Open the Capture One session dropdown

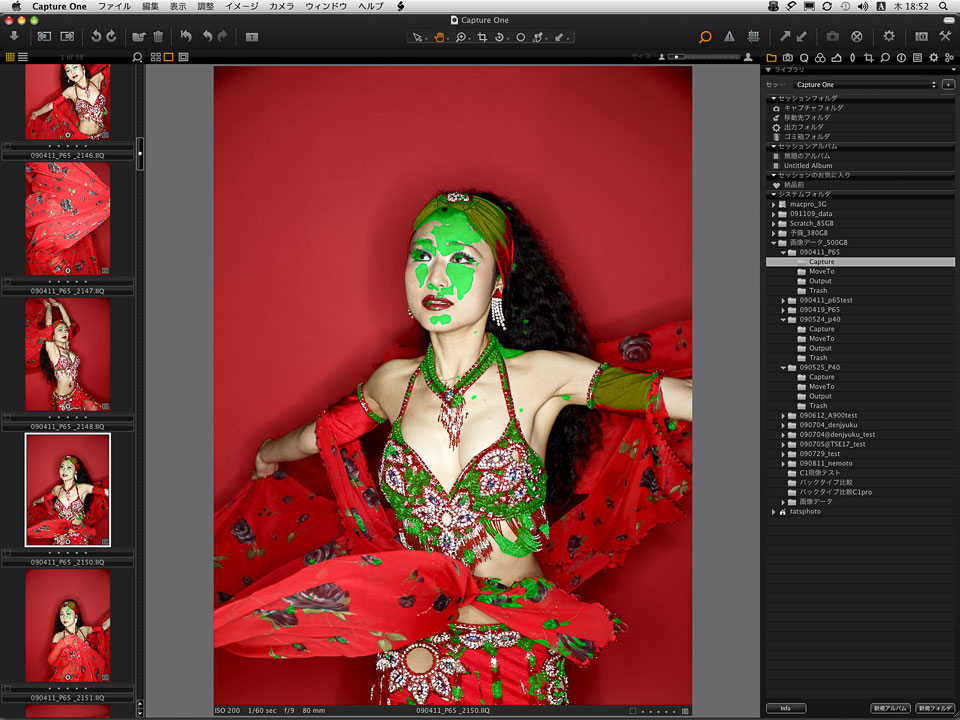(865, 85)
